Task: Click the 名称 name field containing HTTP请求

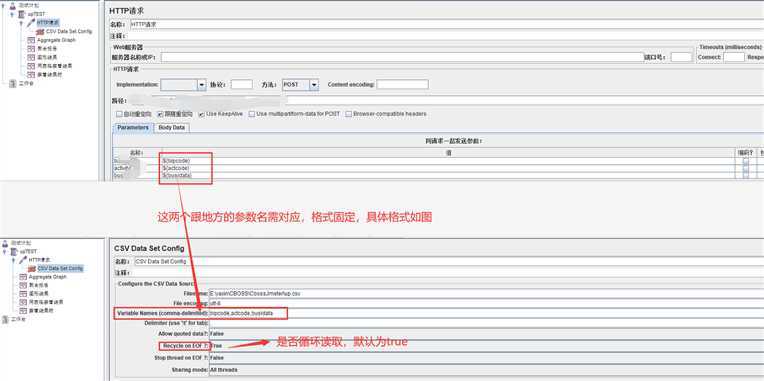Action: click(x=446, y=24)
